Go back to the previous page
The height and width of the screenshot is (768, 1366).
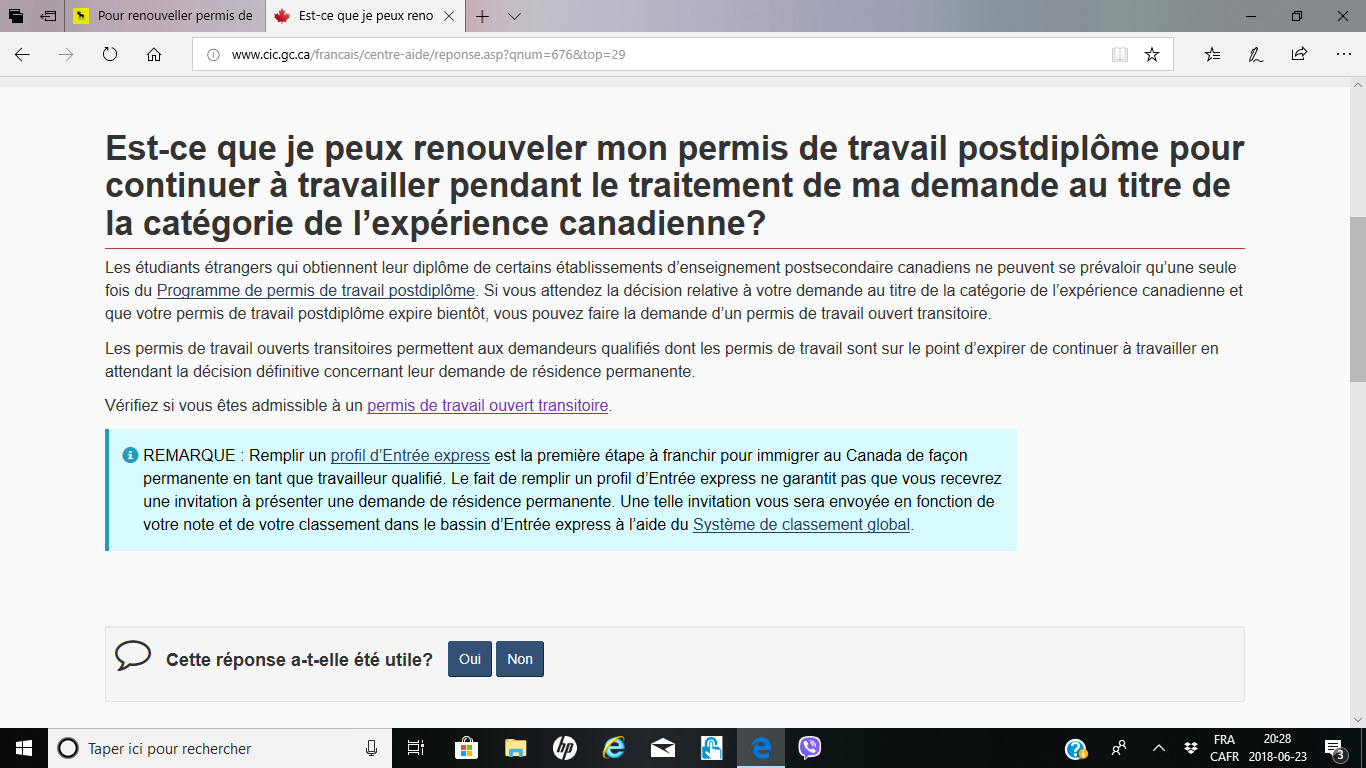(22, 55)
